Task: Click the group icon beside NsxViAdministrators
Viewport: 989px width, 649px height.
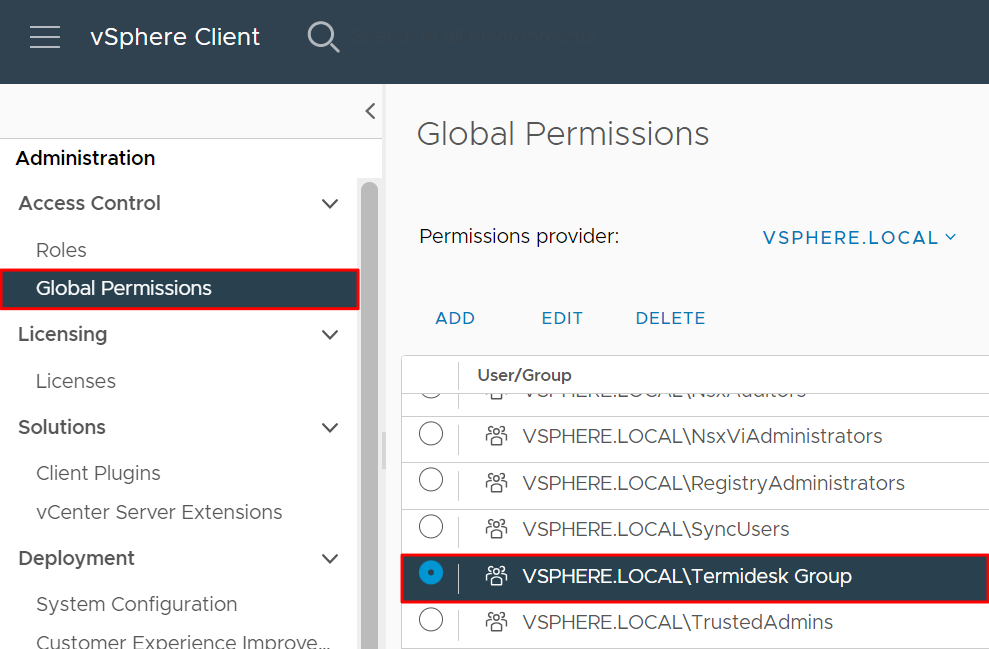Action: (x=496, y=436)
